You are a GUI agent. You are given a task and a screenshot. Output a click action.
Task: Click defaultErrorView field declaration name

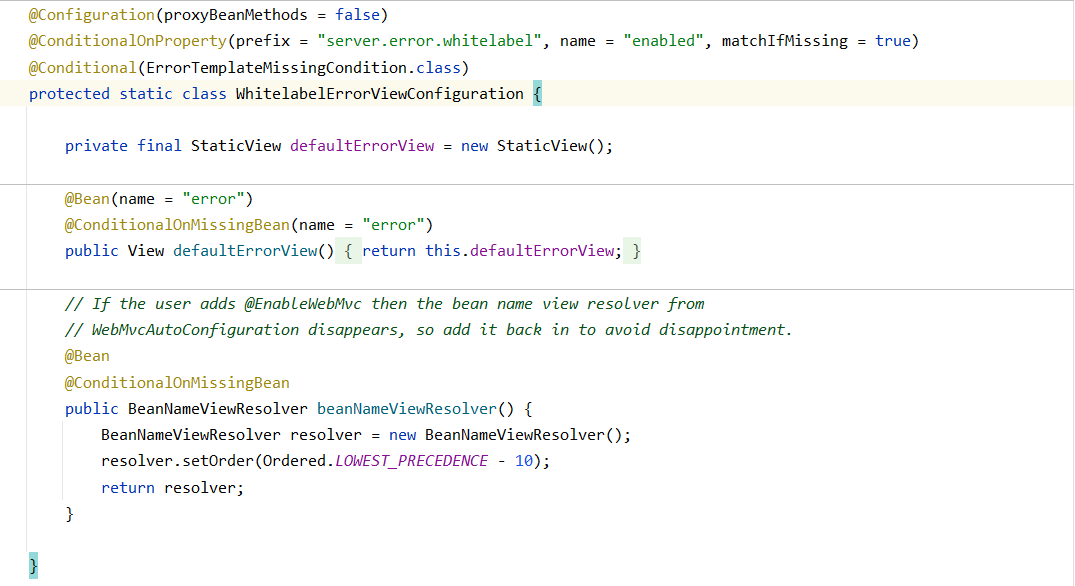(x=362, y=146)
